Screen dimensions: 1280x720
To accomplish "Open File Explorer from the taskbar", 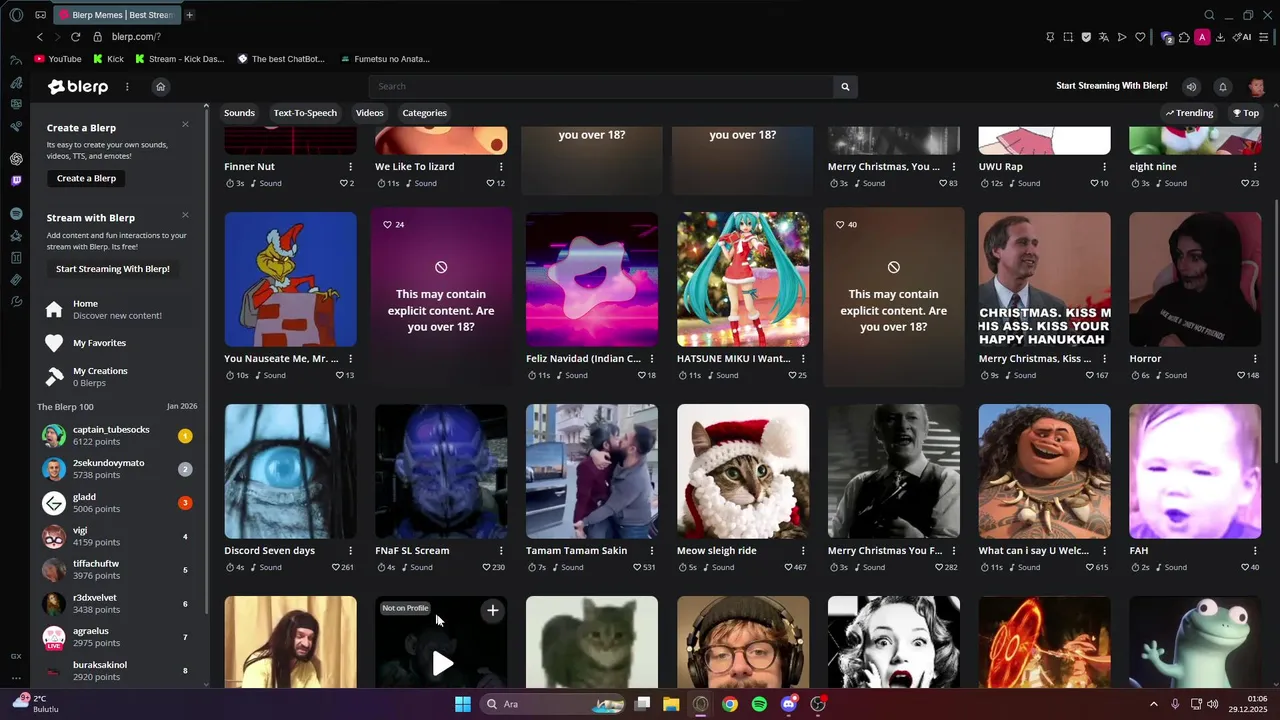I will pyautogui.click(x=671, y=704).
